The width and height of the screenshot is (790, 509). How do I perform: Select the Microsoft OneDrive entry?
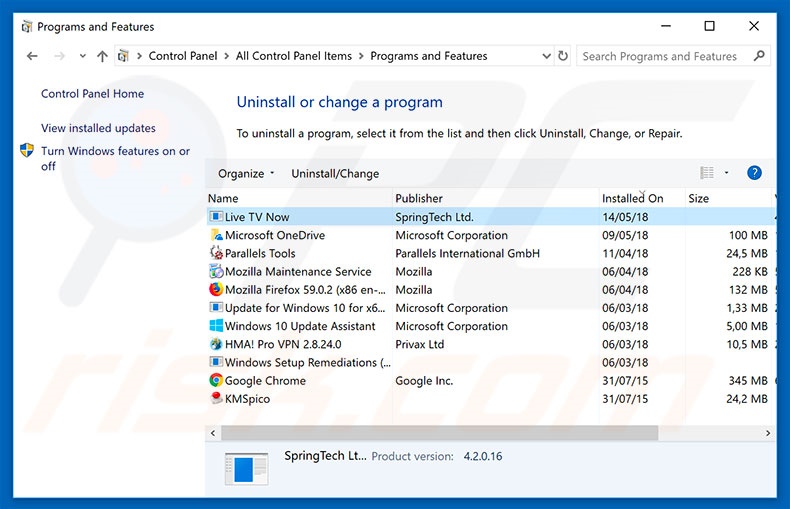[x=275, y=235]
